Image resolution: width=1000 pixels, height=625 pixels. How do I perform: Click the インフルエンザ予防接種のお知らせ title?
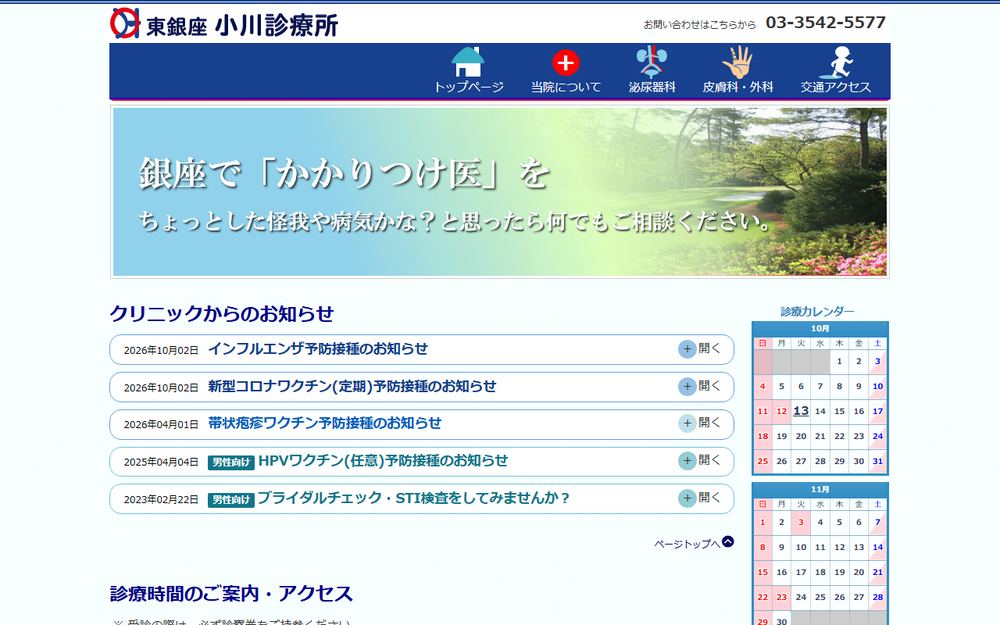click(x=318, y=349)
